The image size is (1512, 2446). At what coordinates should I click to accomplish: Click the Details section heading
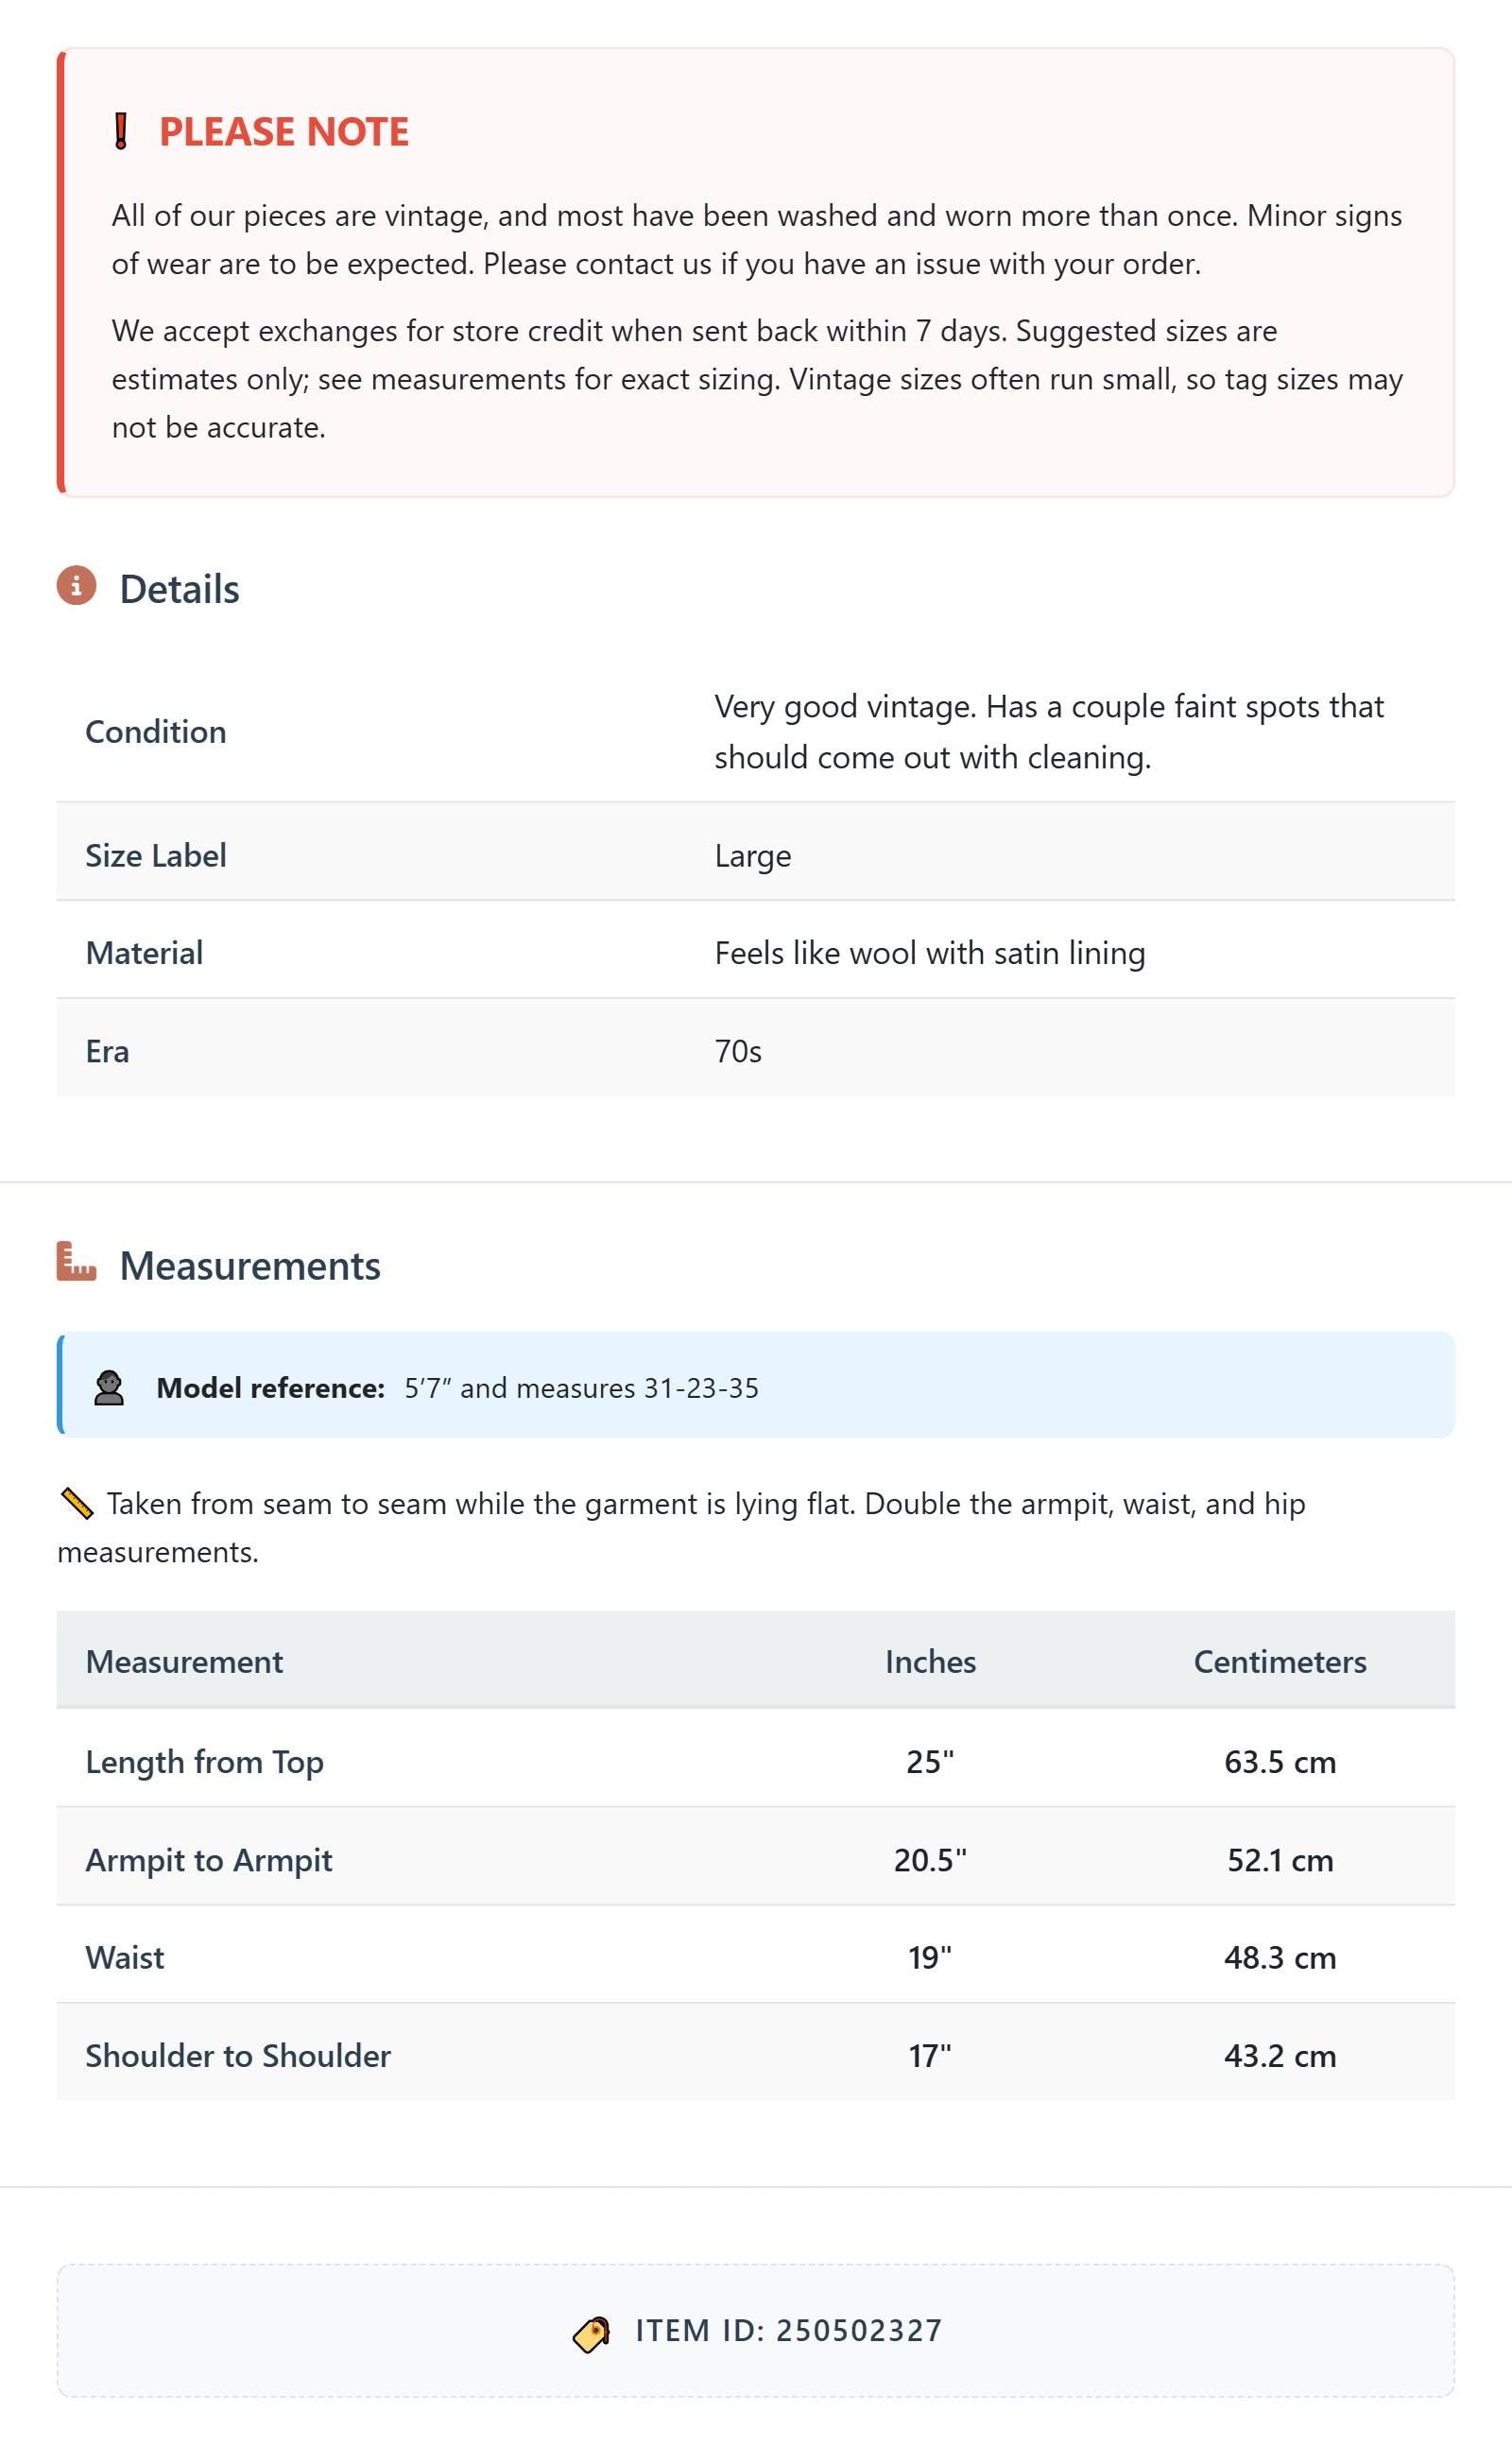point(180,589)
